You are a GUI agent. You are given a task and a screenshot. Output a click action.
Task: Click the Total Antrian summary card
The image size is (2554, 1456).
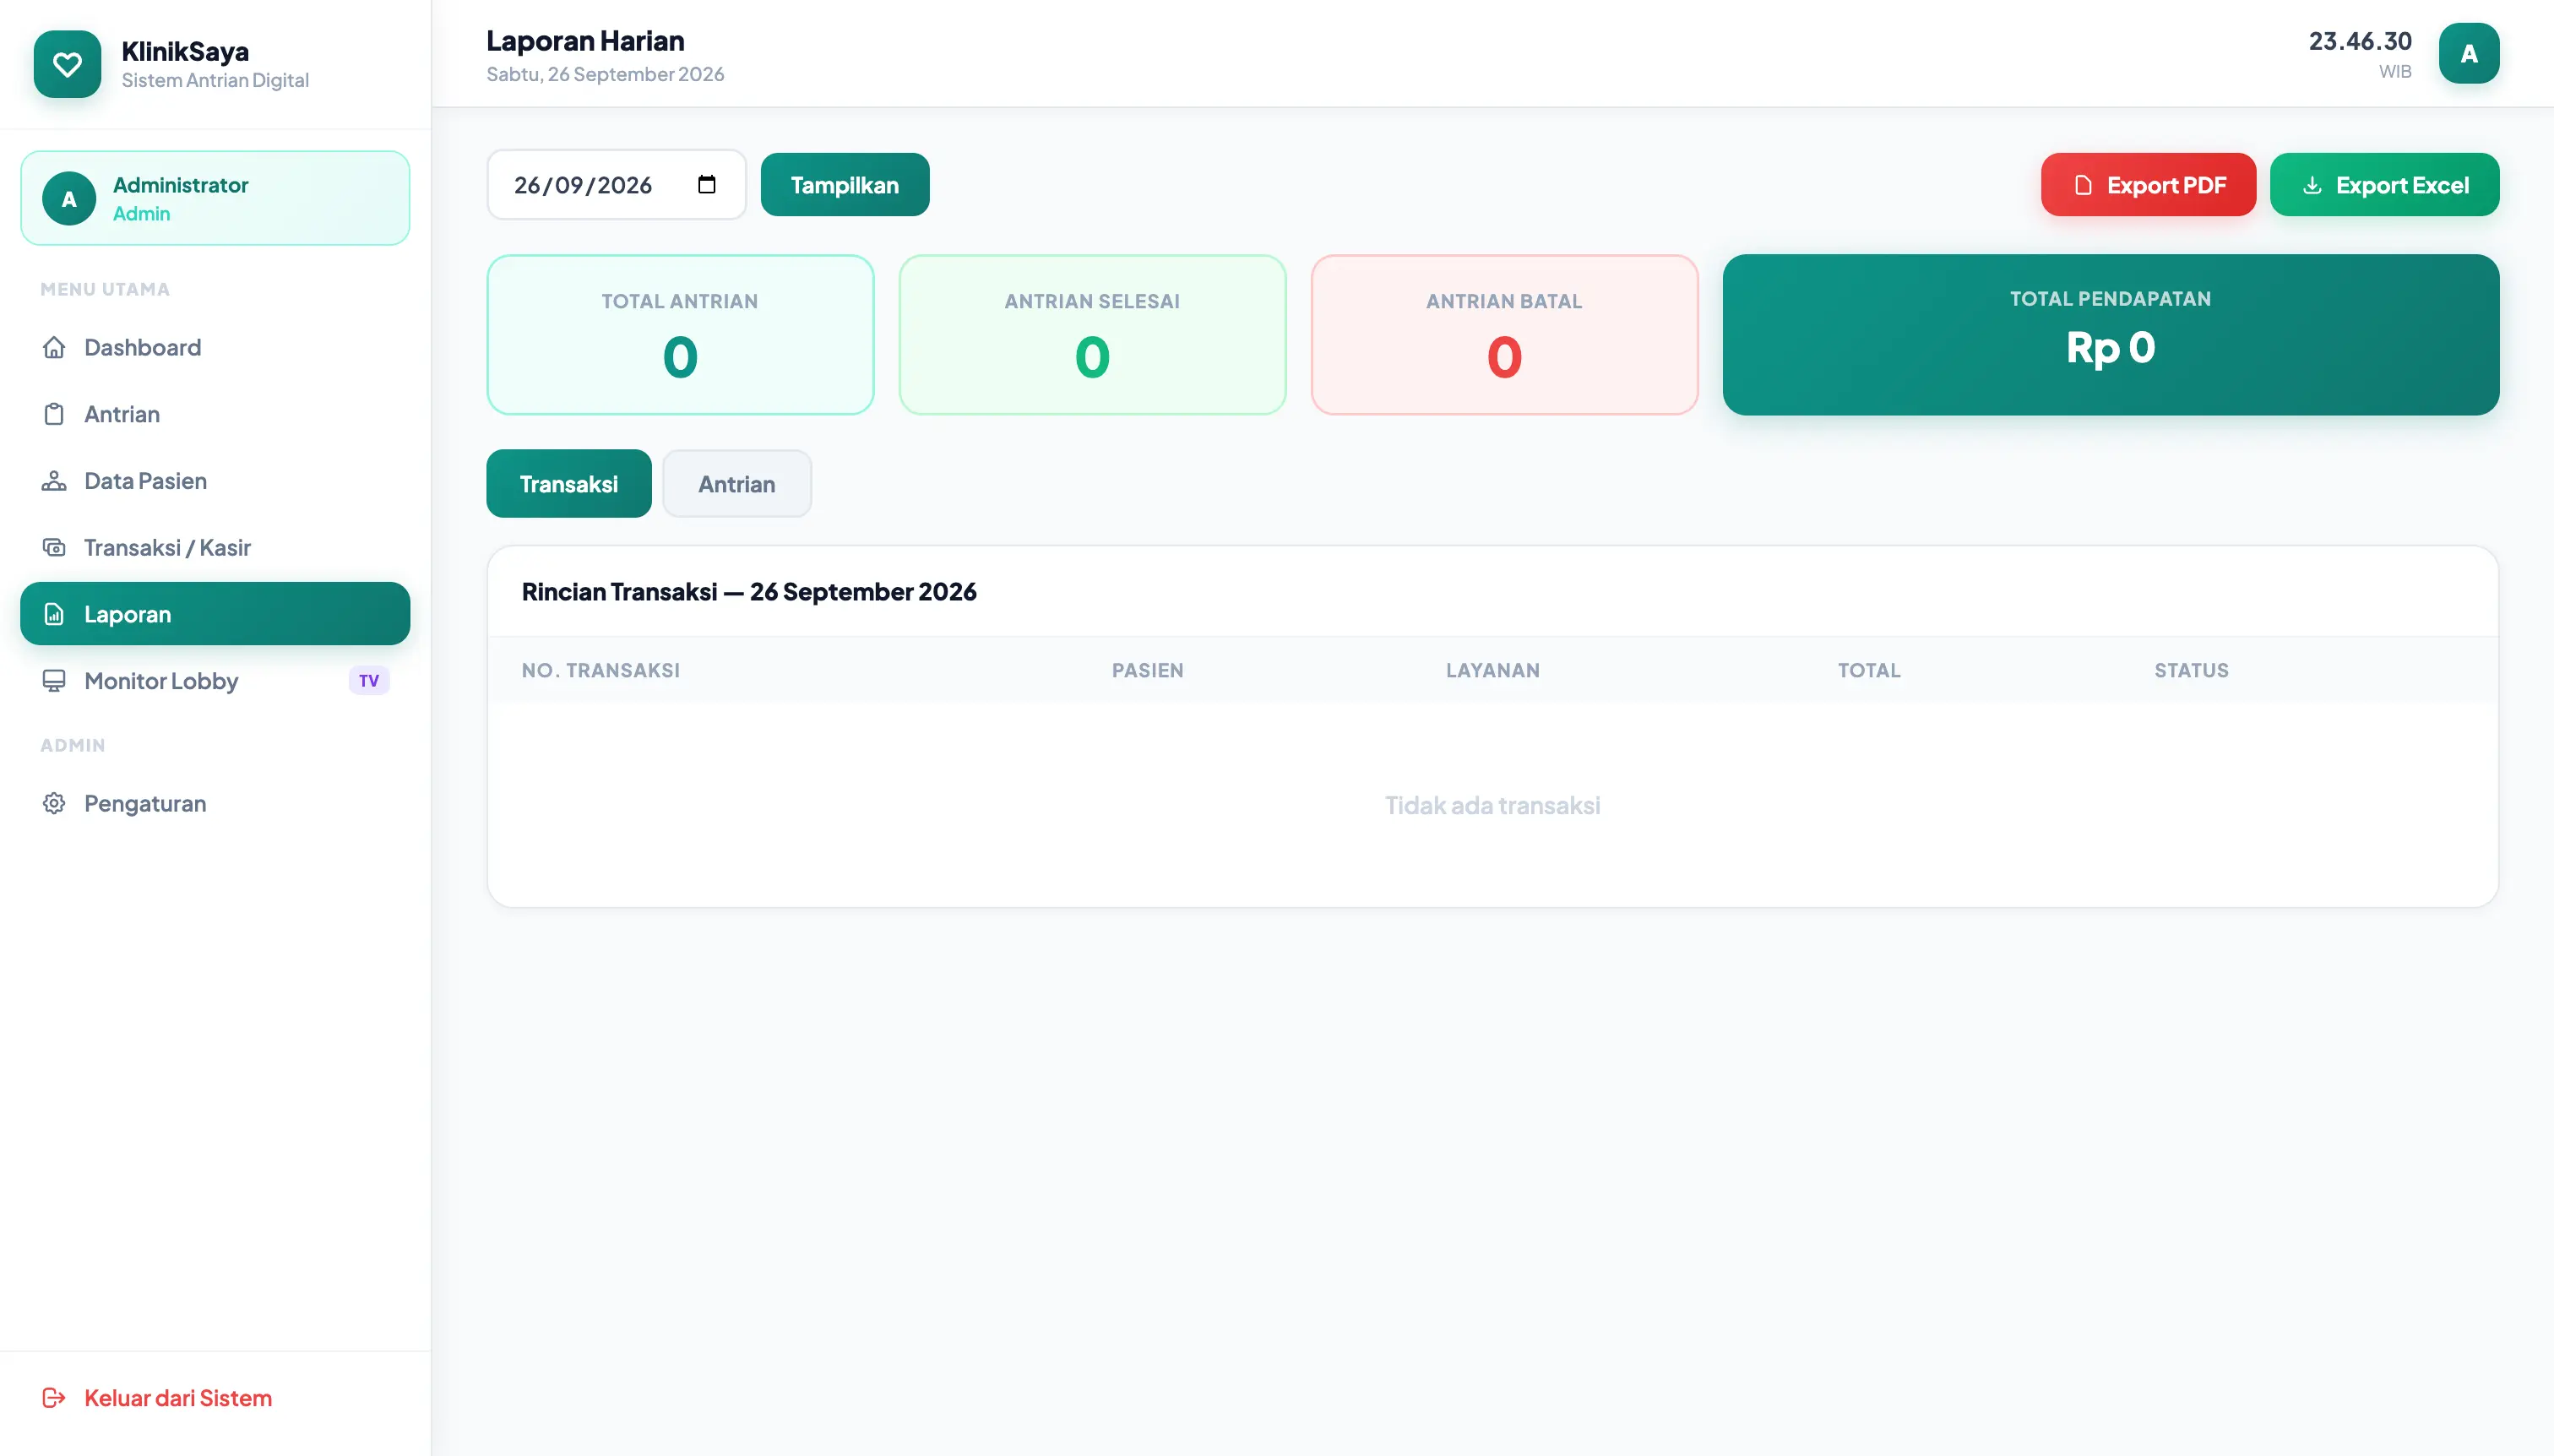click(x=680, y=335)
